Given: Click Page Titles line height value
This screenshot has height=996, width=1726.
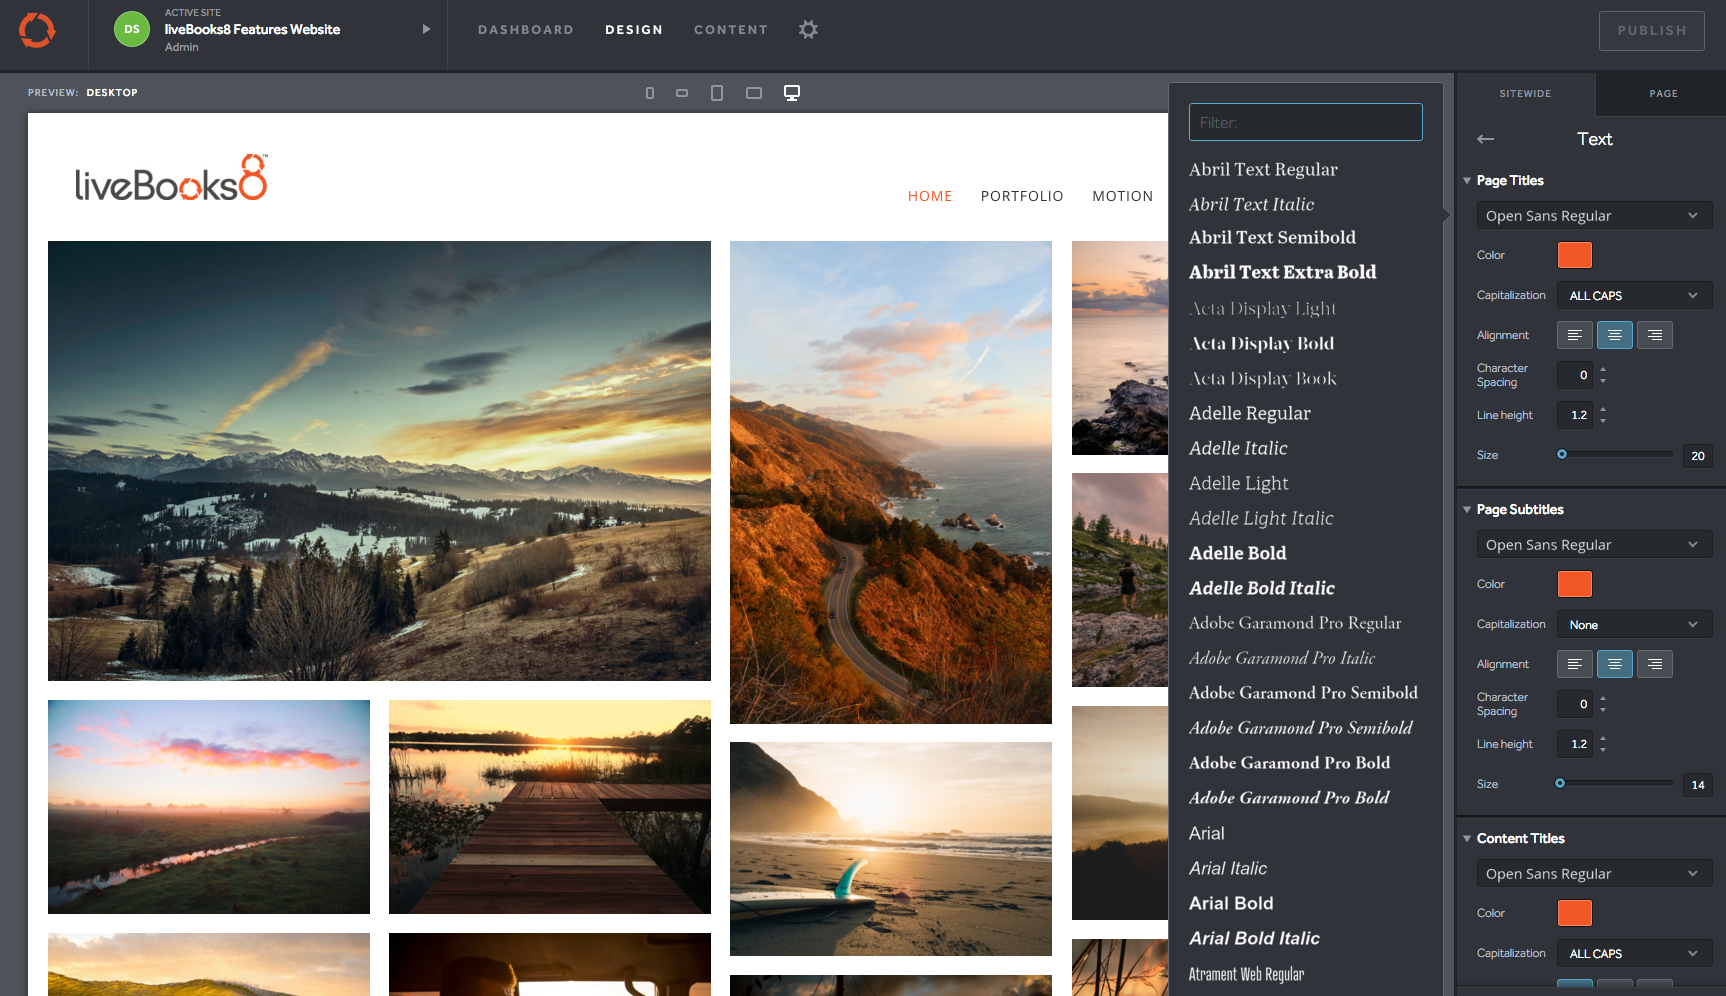Looking at the screenshot, I should 1575,415.
